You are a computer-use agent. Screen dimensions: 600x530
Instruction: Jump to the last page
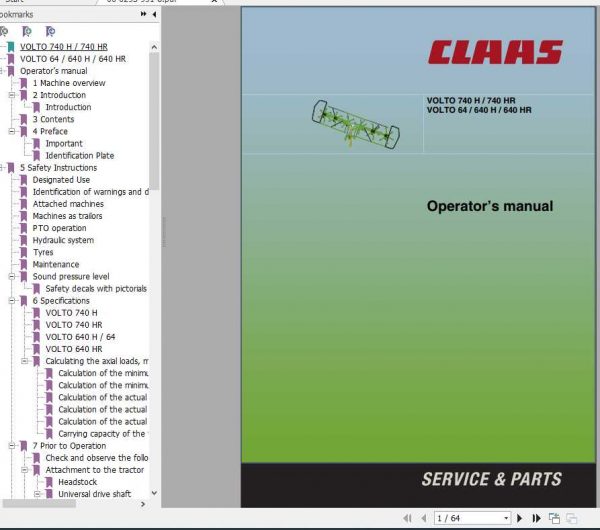536,518
